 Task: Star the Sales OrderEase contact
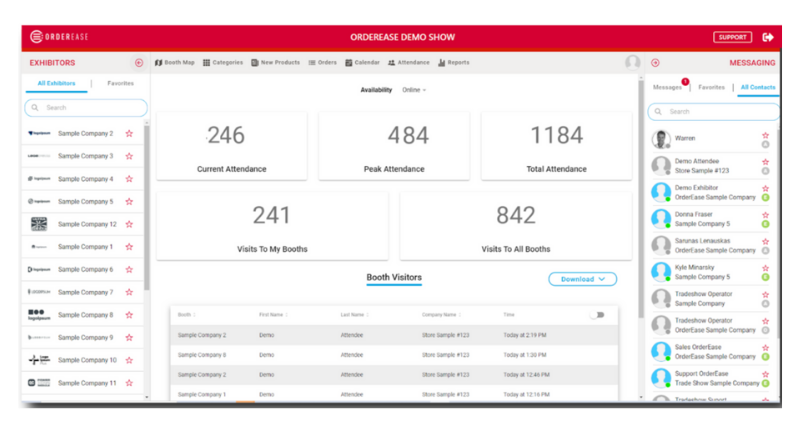(766, 348)
